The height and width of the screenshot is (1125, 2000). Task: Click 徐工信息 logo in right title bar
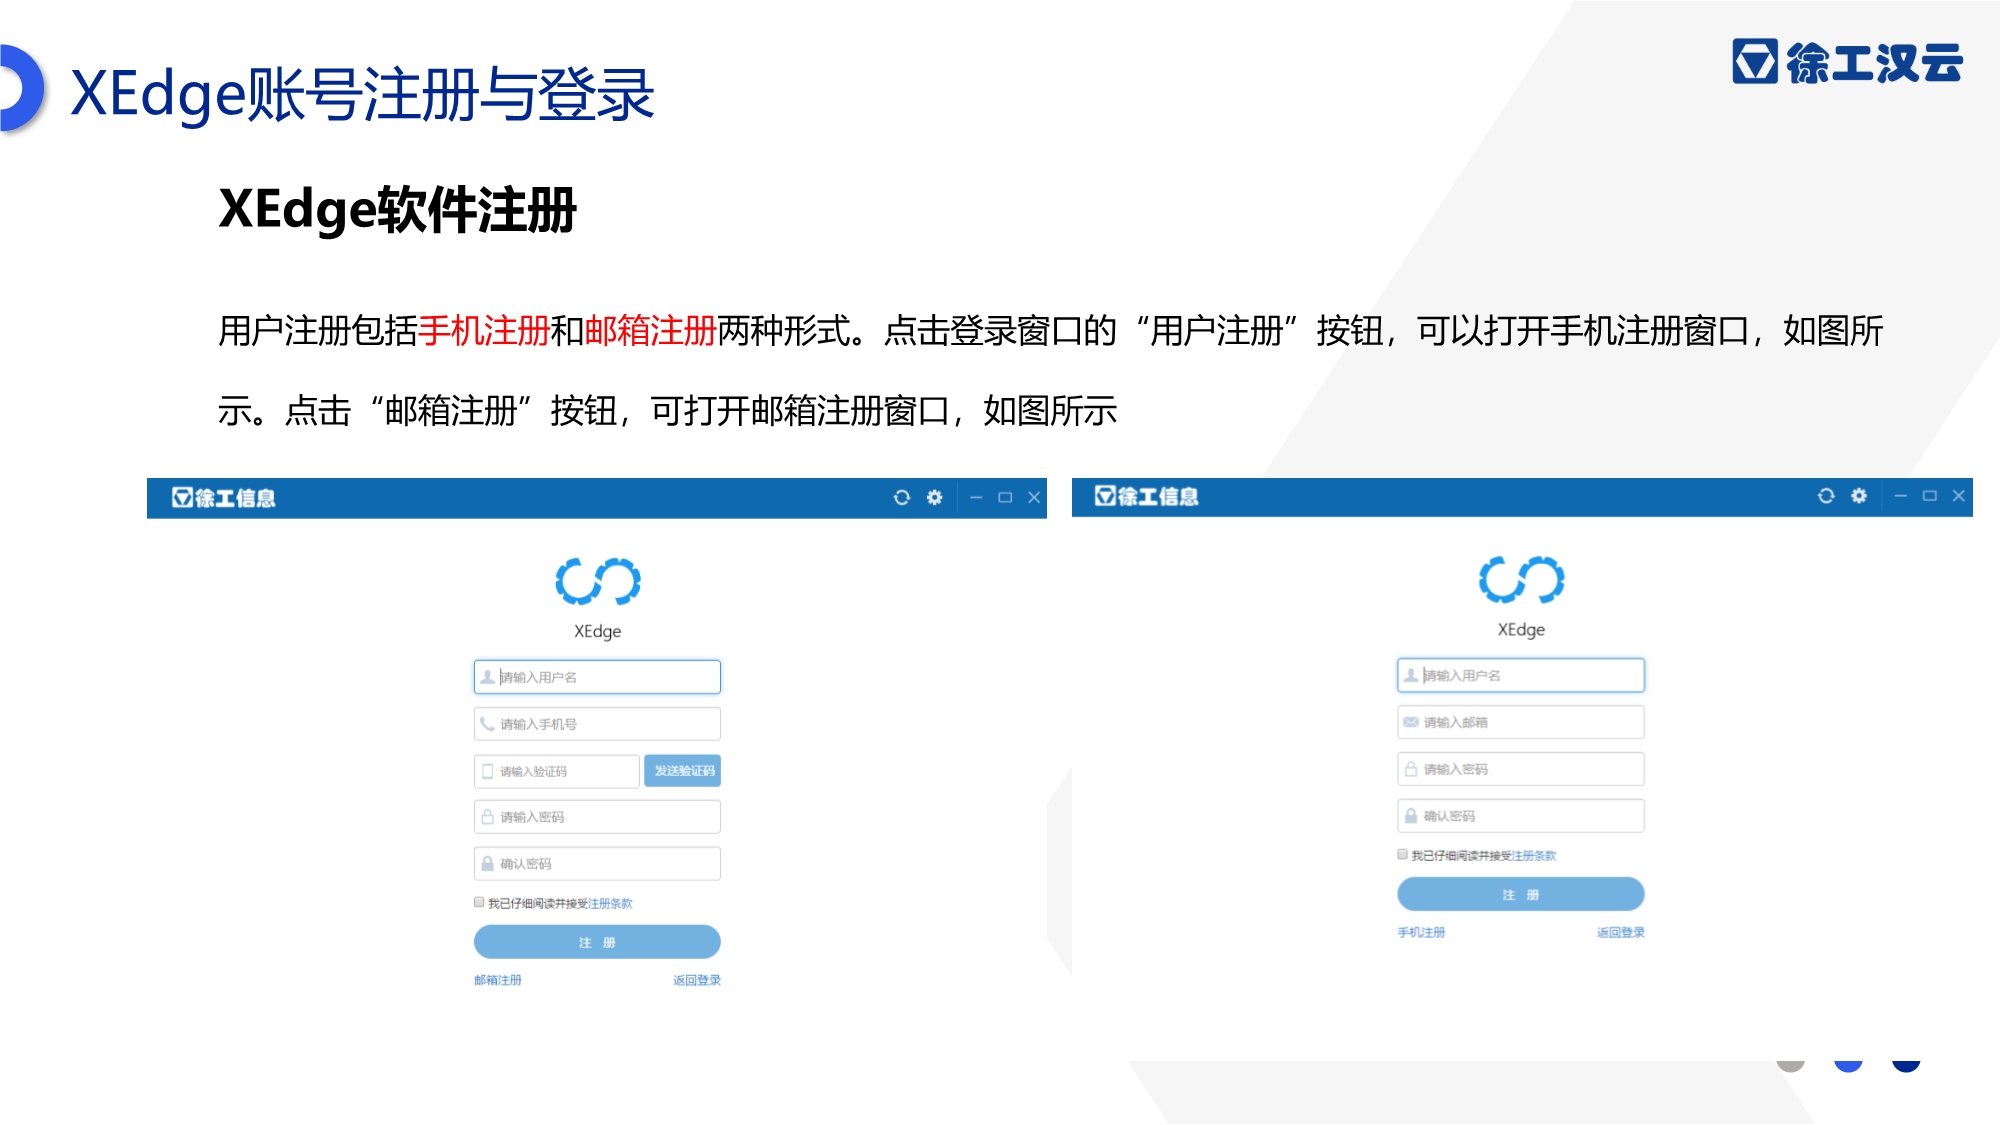click(x=1146, y=496)
